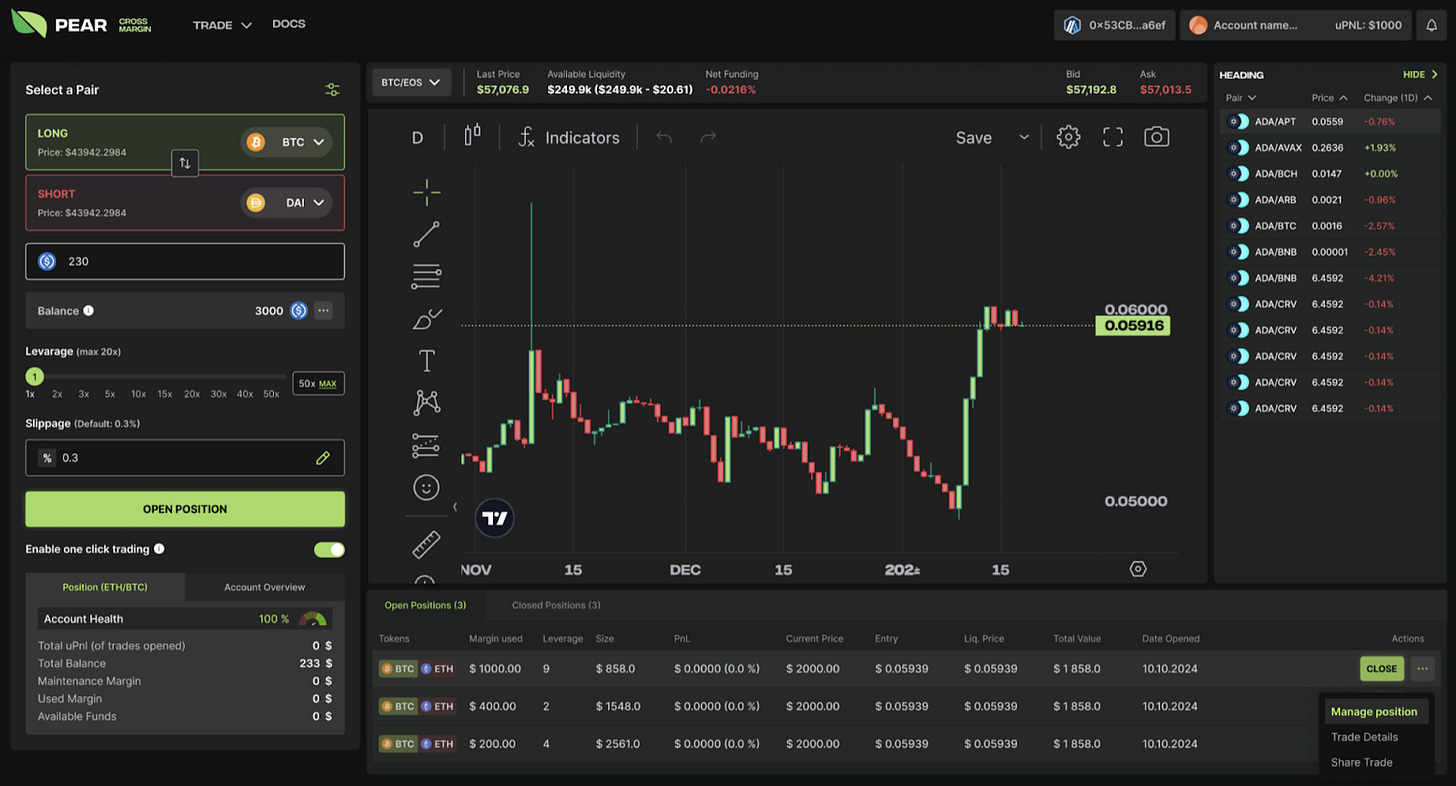Switch to the Closed Positions tab

pos(556,605)
